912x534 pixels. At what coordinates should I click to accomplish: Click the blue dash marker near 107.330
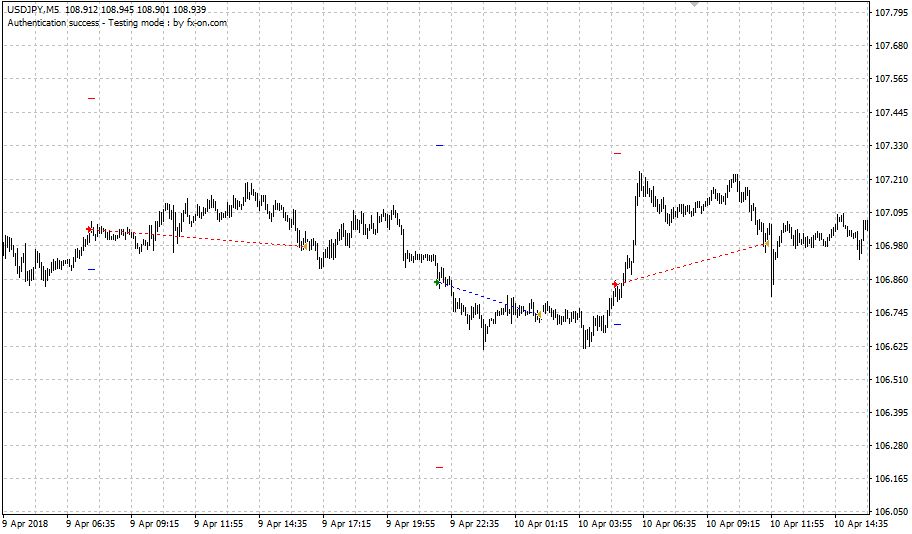[x=440, y=145]
